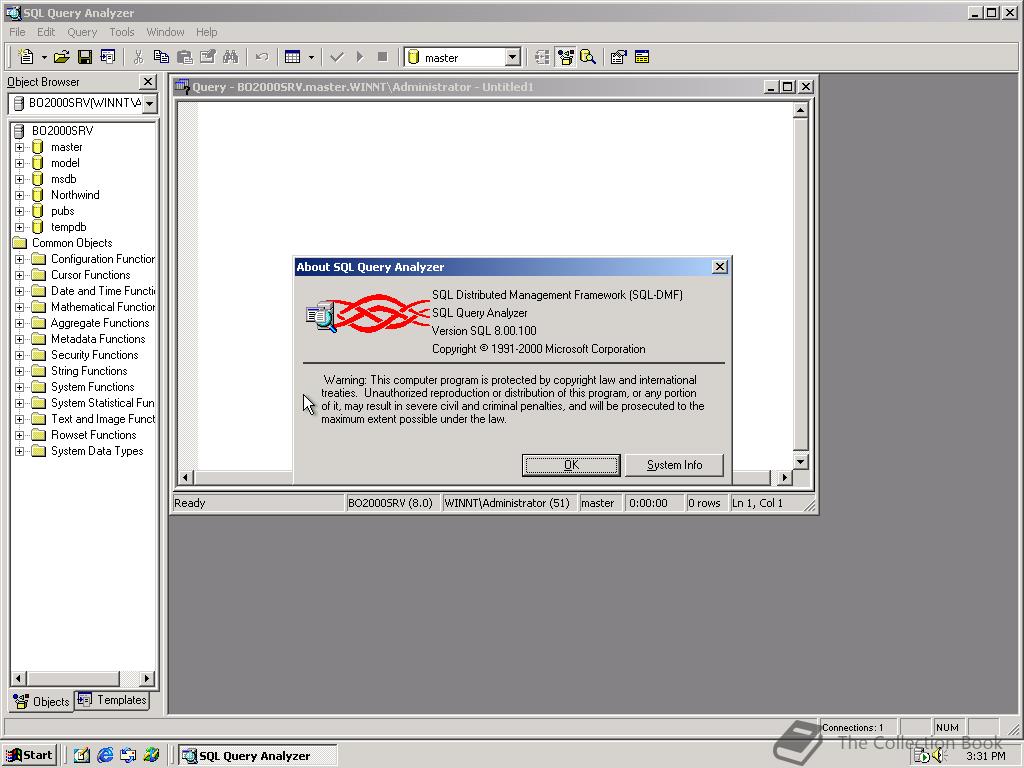Click the Display Estimated Execution Plan icon
This screenshot has width=1024, height=768.
(x=542, y=57)
